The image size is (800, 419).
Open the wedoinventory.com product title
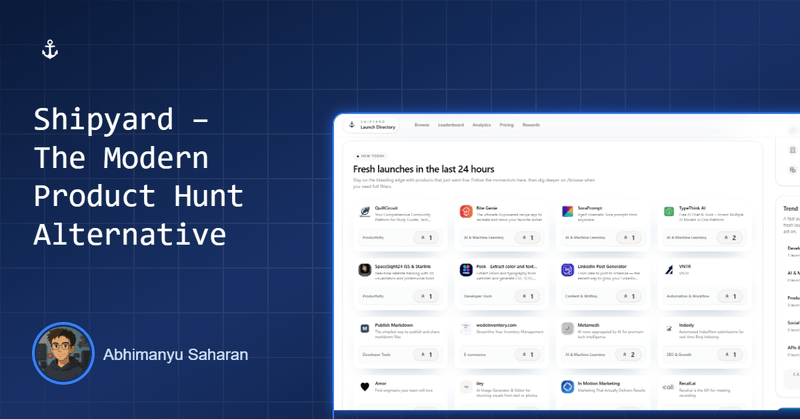[x=496, y=325]
